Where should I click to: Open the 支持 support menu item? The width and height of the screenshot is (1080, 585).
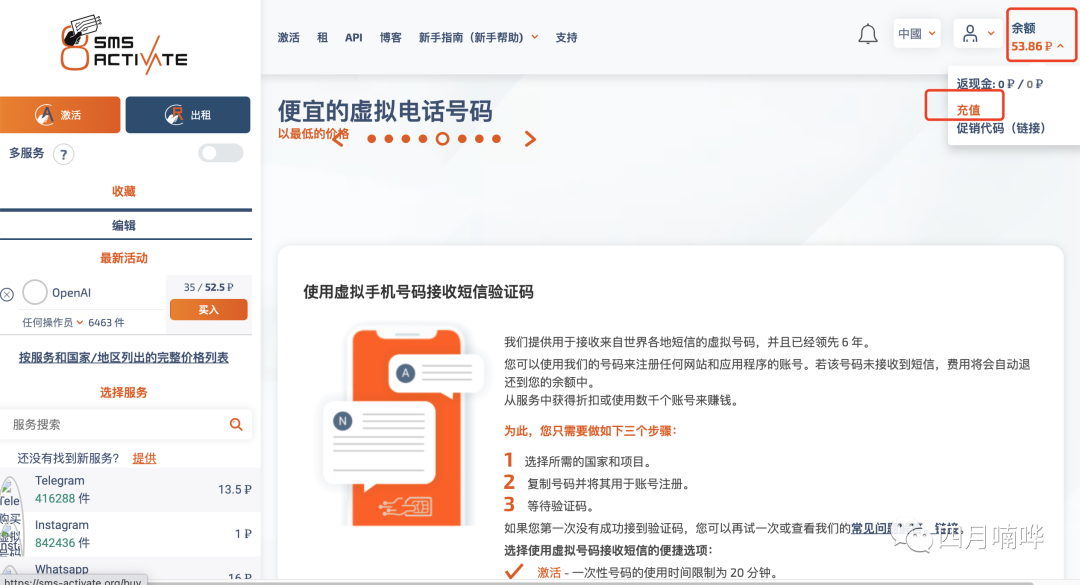[566, 37]
